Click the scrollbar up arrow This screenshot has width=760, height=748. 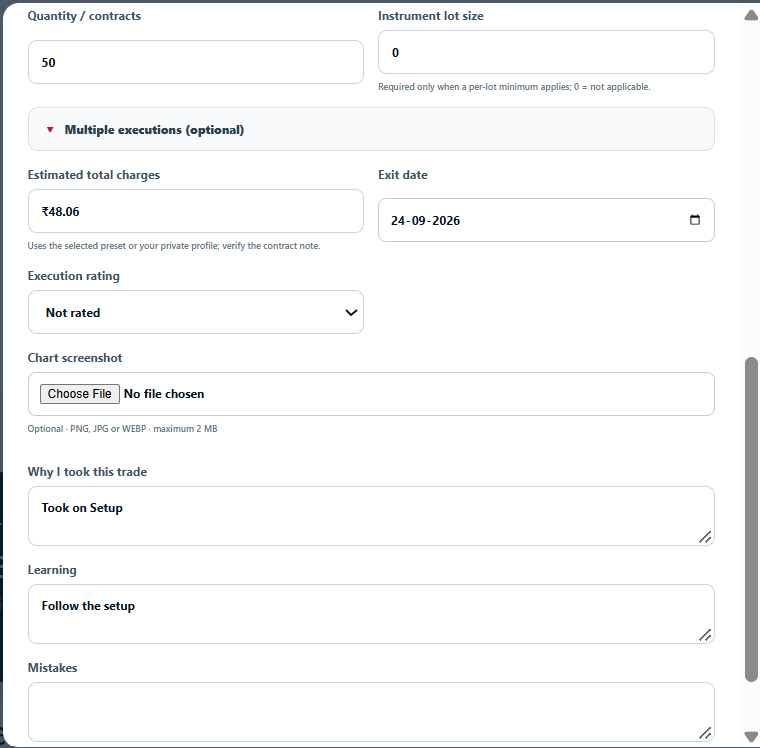coord(751,16)
